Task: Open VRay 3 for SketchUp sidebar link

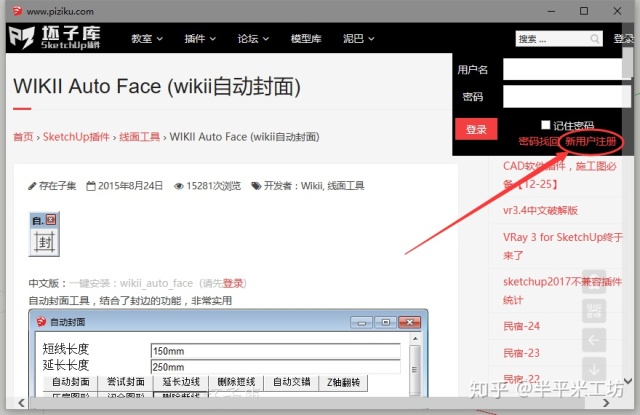Action: 563,246
